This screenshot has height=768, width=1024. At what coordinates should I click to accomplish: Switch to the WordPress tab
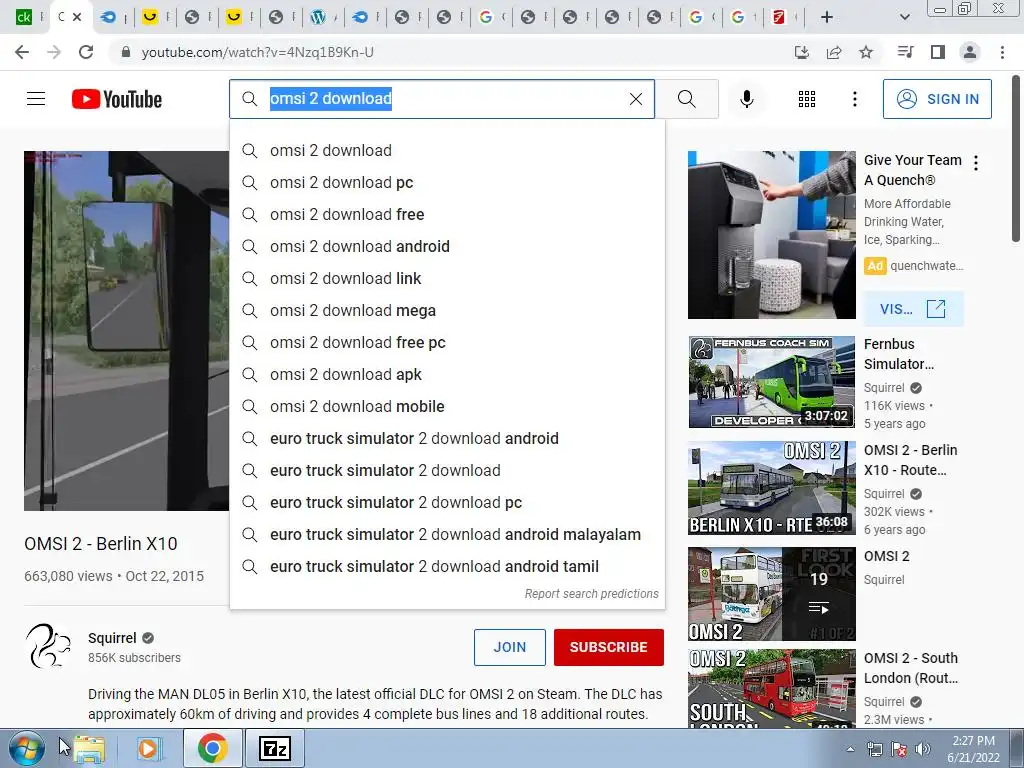(318, 18)
